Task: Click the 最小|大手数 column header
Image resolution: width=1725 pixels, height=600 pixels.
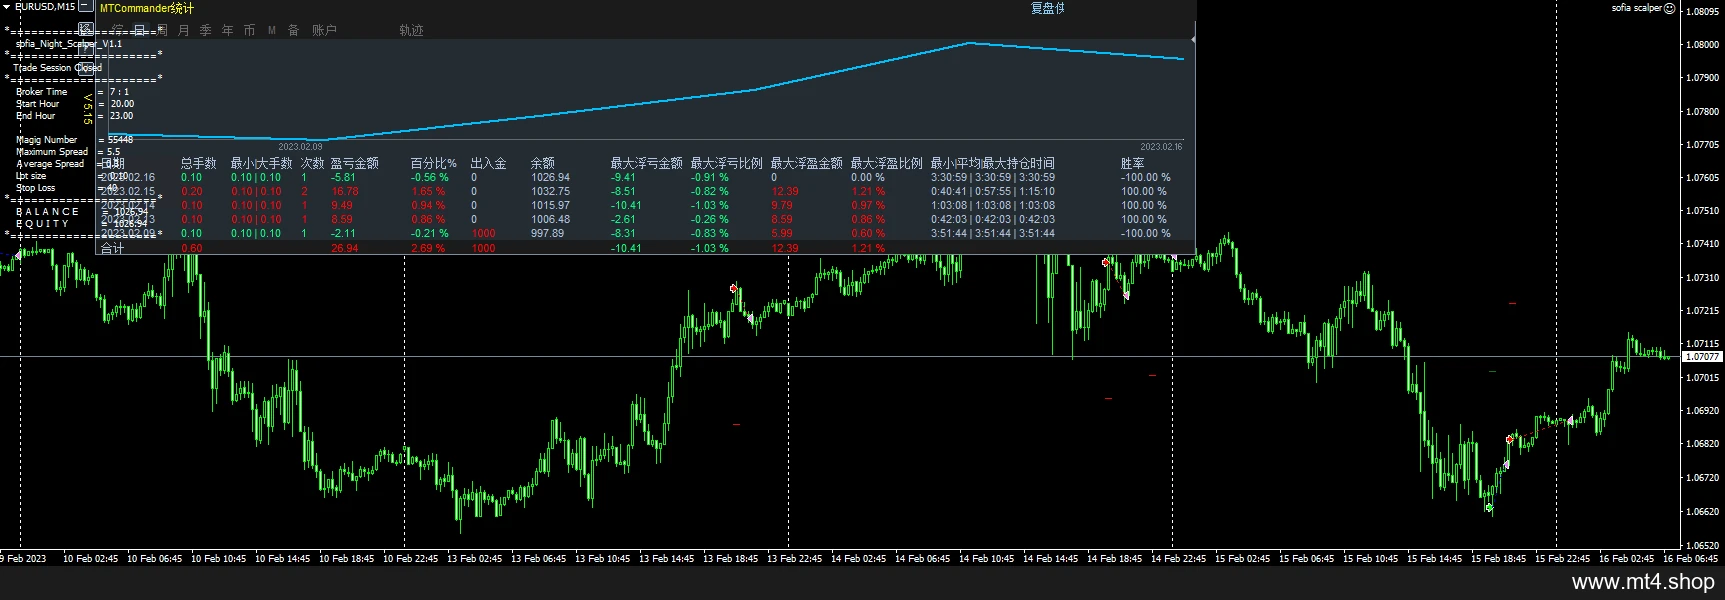Action: (x=262, y=163)
